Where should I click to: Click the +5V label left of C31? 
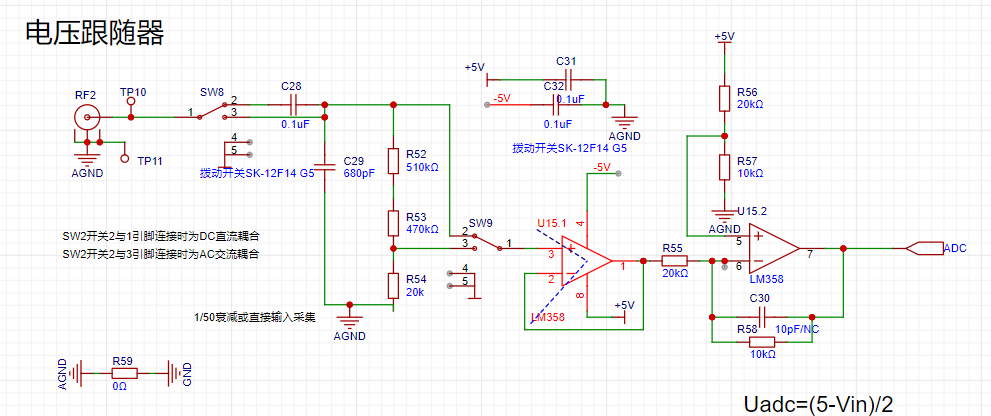tap(475, 67)
